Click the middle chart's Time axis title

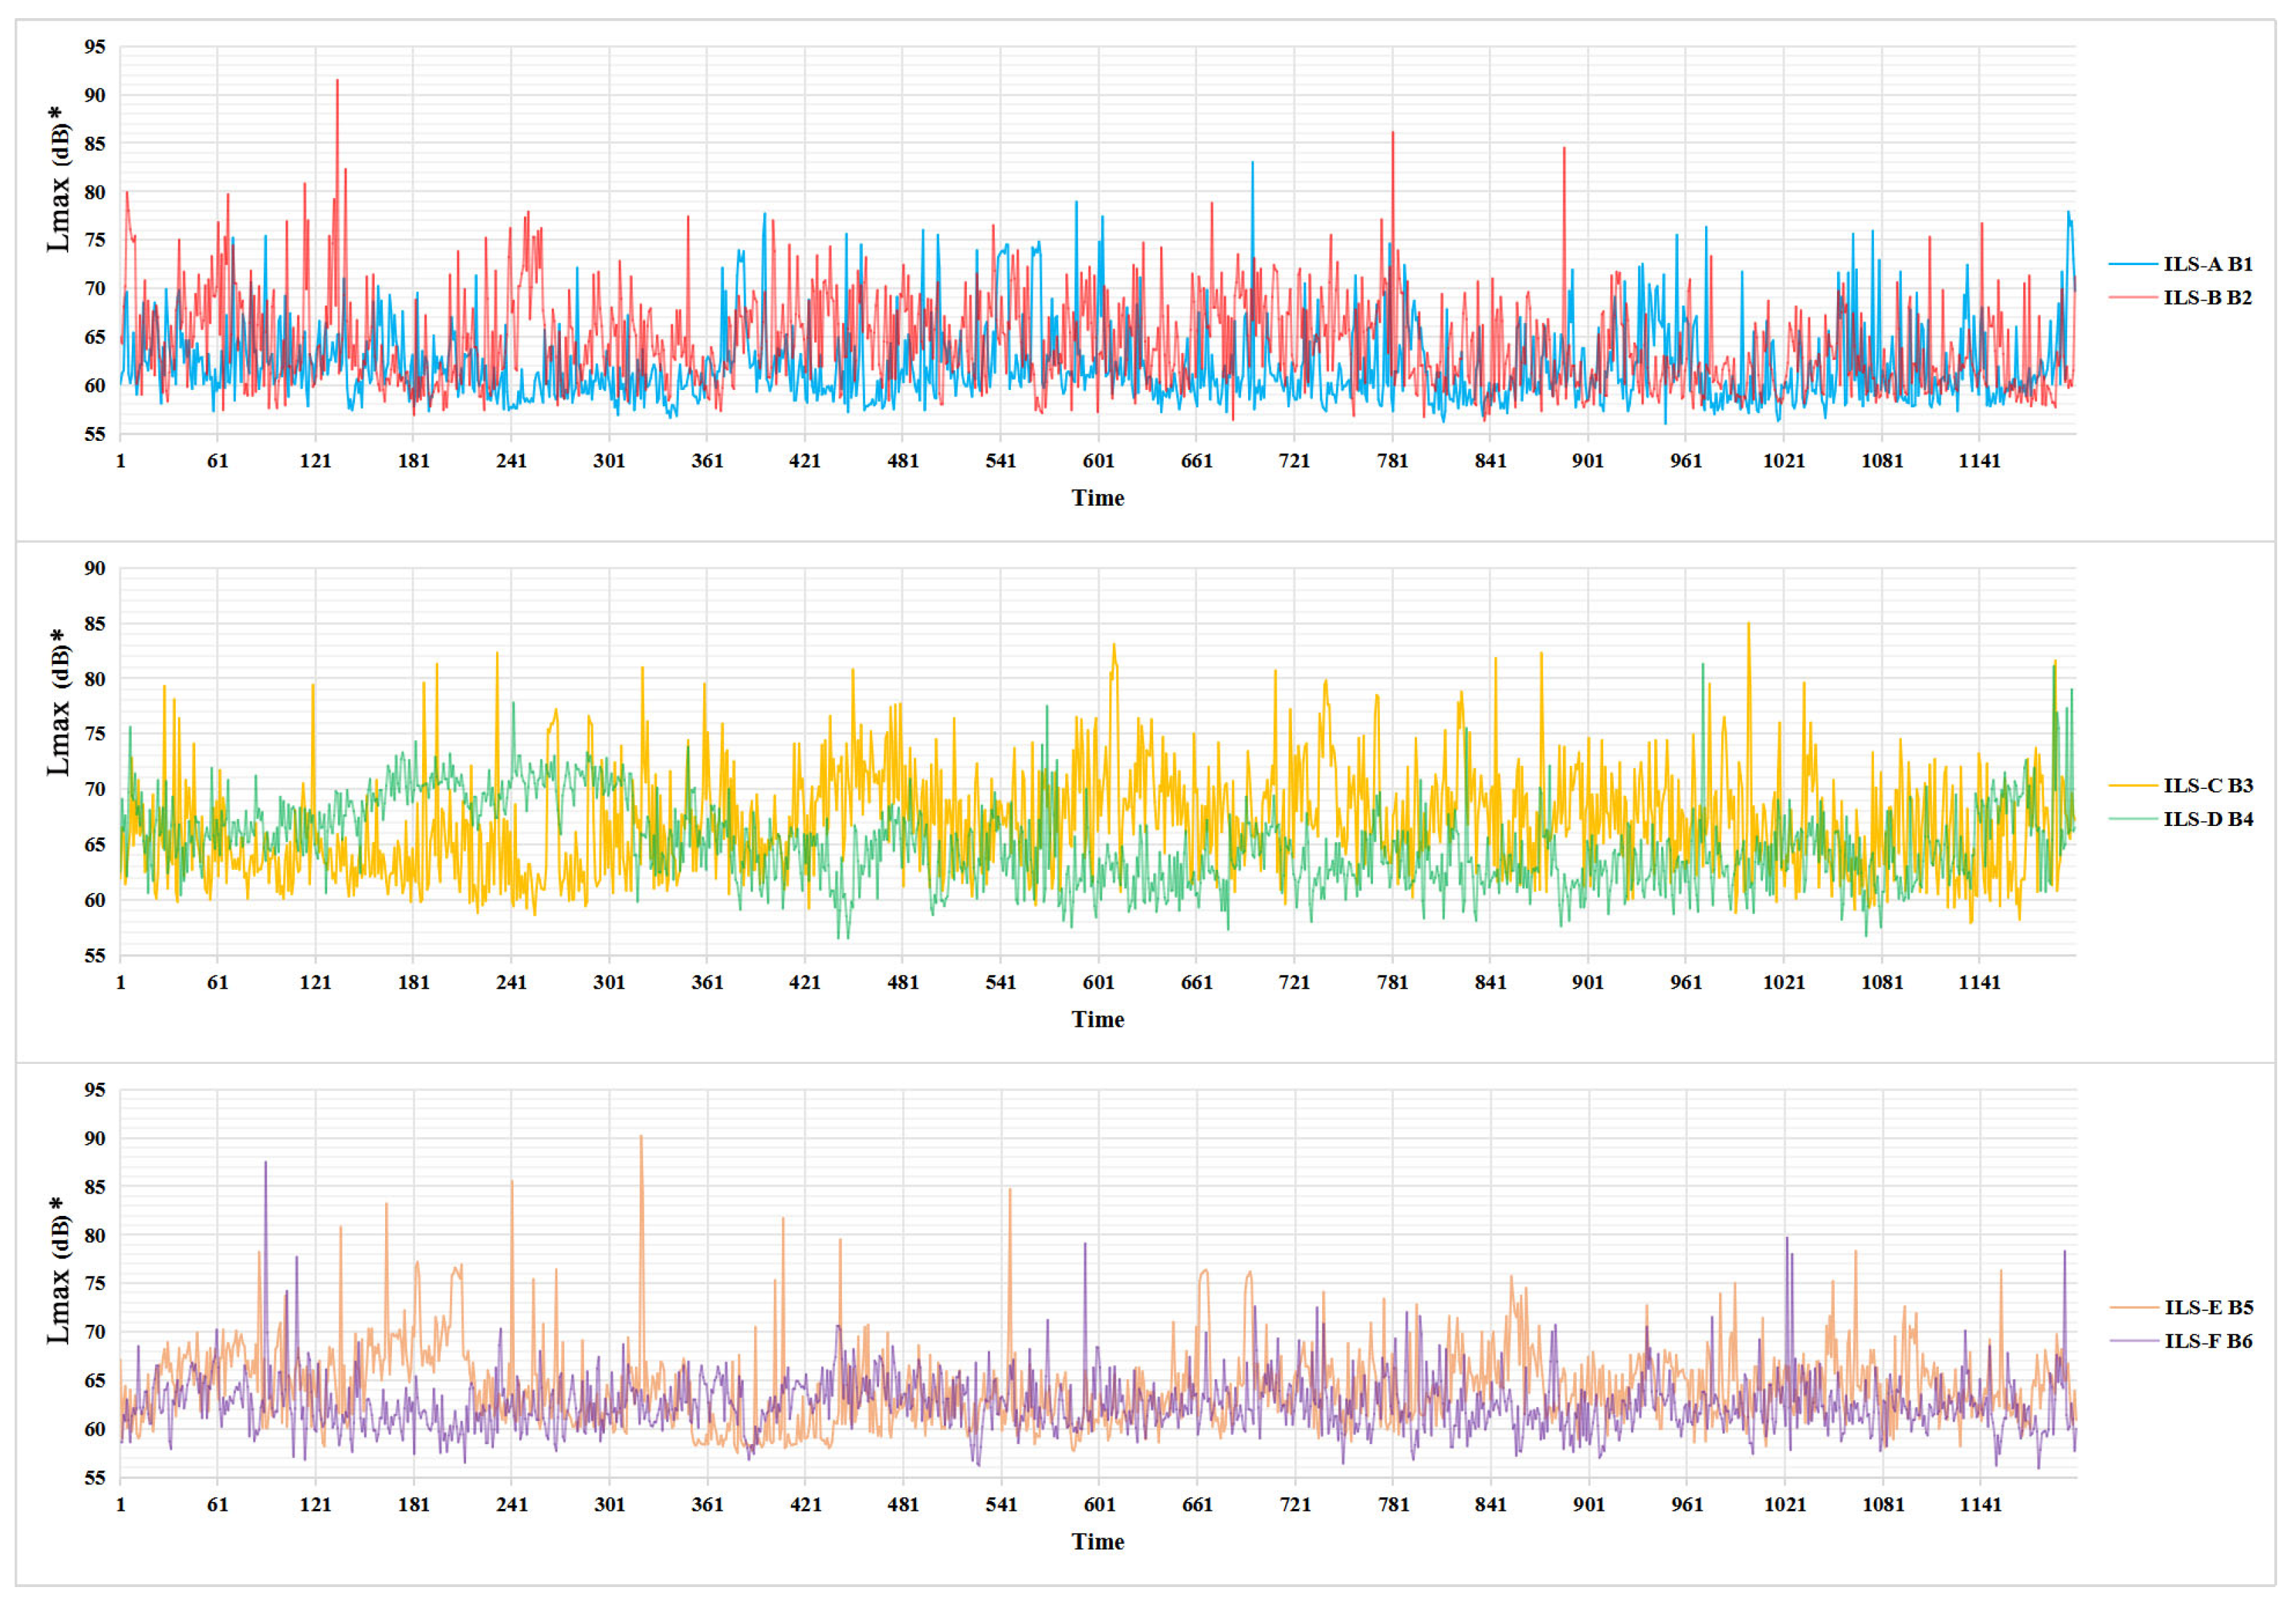(x=1097, y=1020)
